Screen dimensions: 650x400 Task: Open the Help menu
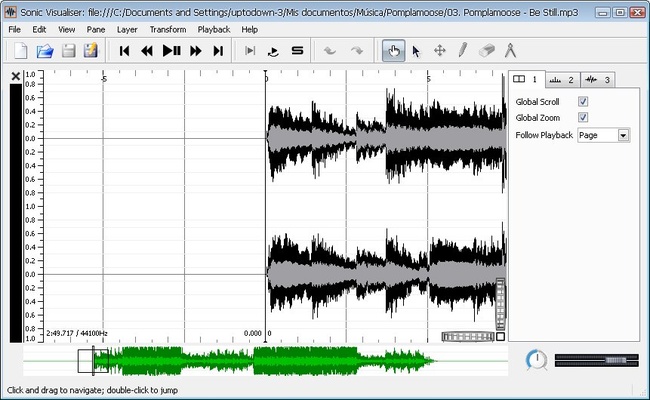point(250,29)
